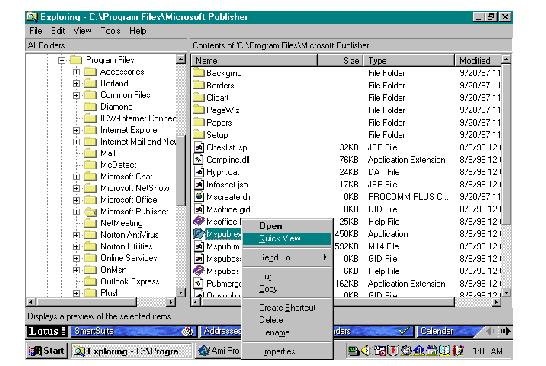Sort by the Name column header

tap(255, 61)
